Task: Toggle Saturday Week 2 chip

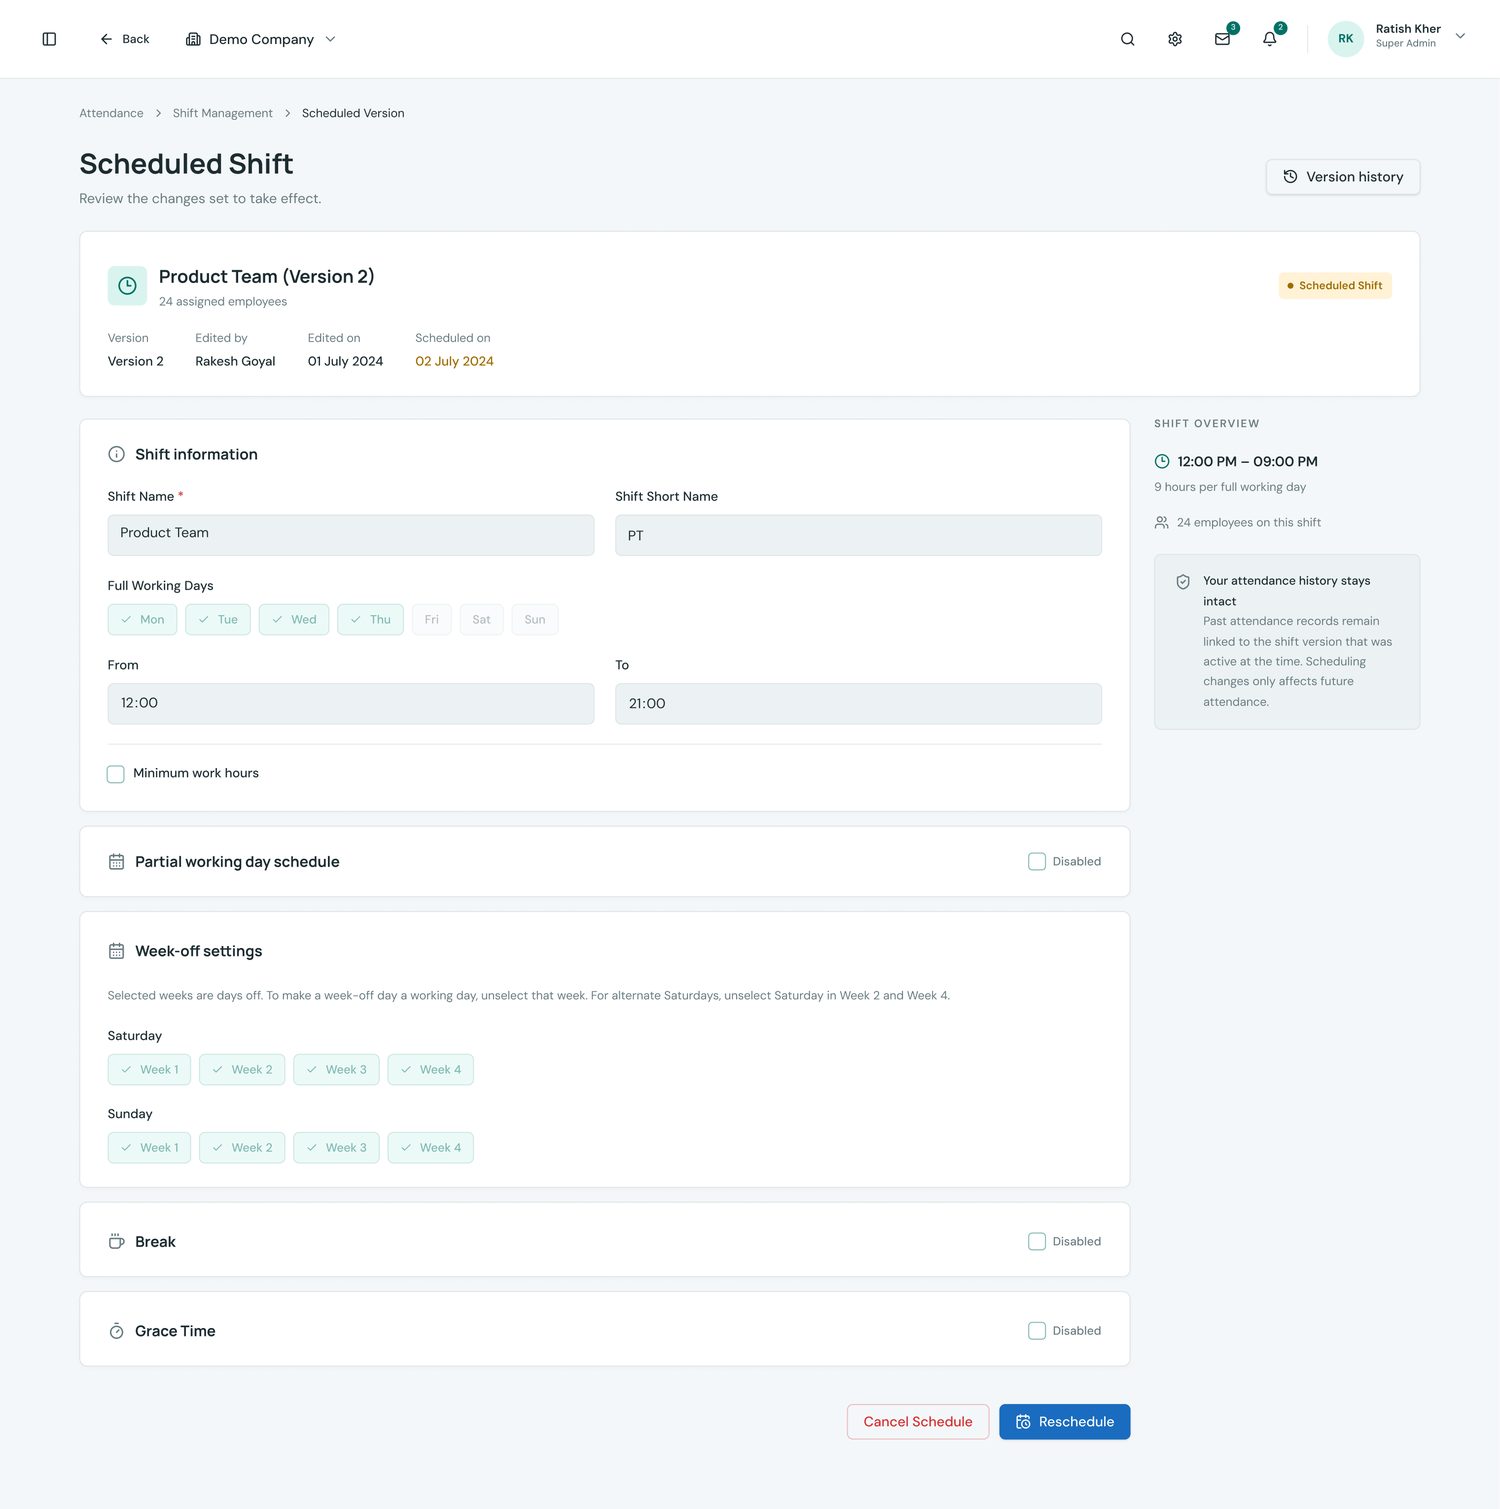Action: [x=242, y=1070]
